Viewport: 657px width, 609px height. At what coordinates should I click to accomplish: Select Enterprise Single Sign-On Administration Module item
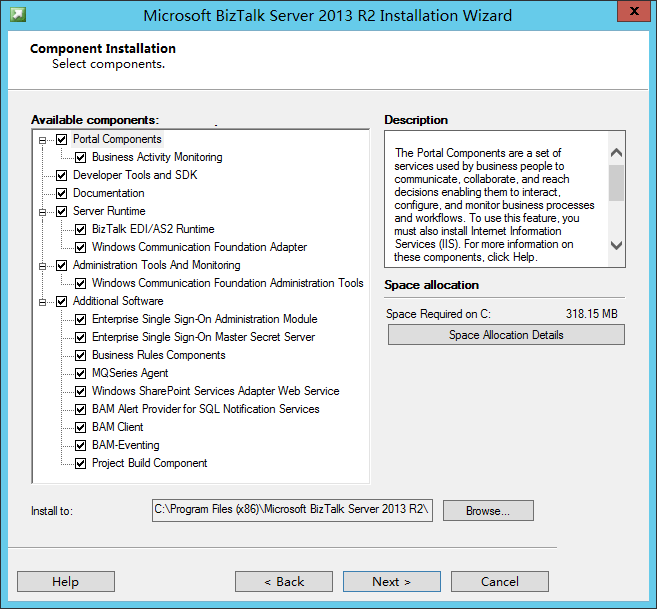(204, 319)
